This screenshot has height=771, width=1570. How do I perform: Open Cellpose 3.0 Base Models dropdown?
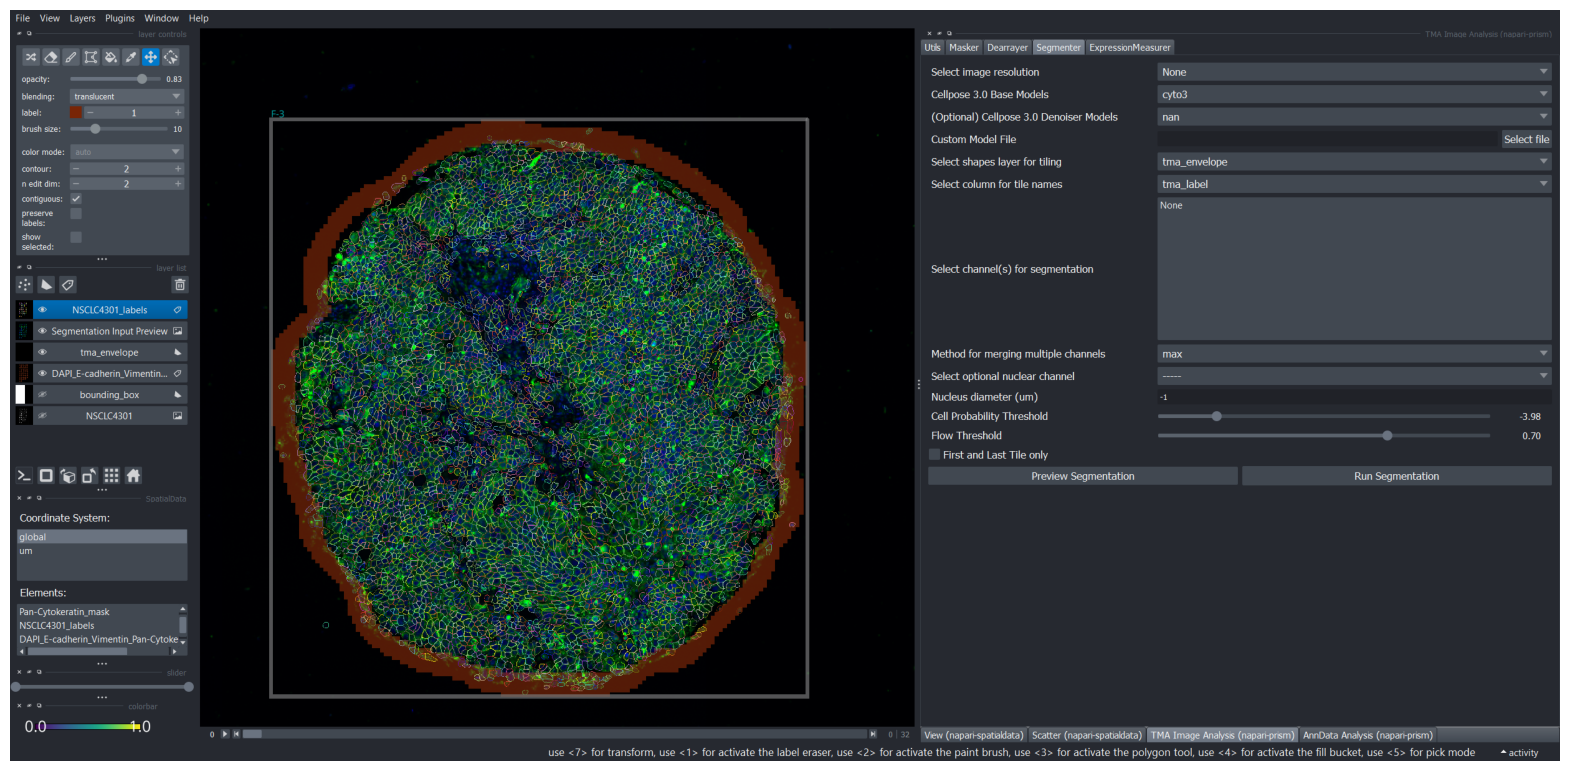tap(1354, 94)
